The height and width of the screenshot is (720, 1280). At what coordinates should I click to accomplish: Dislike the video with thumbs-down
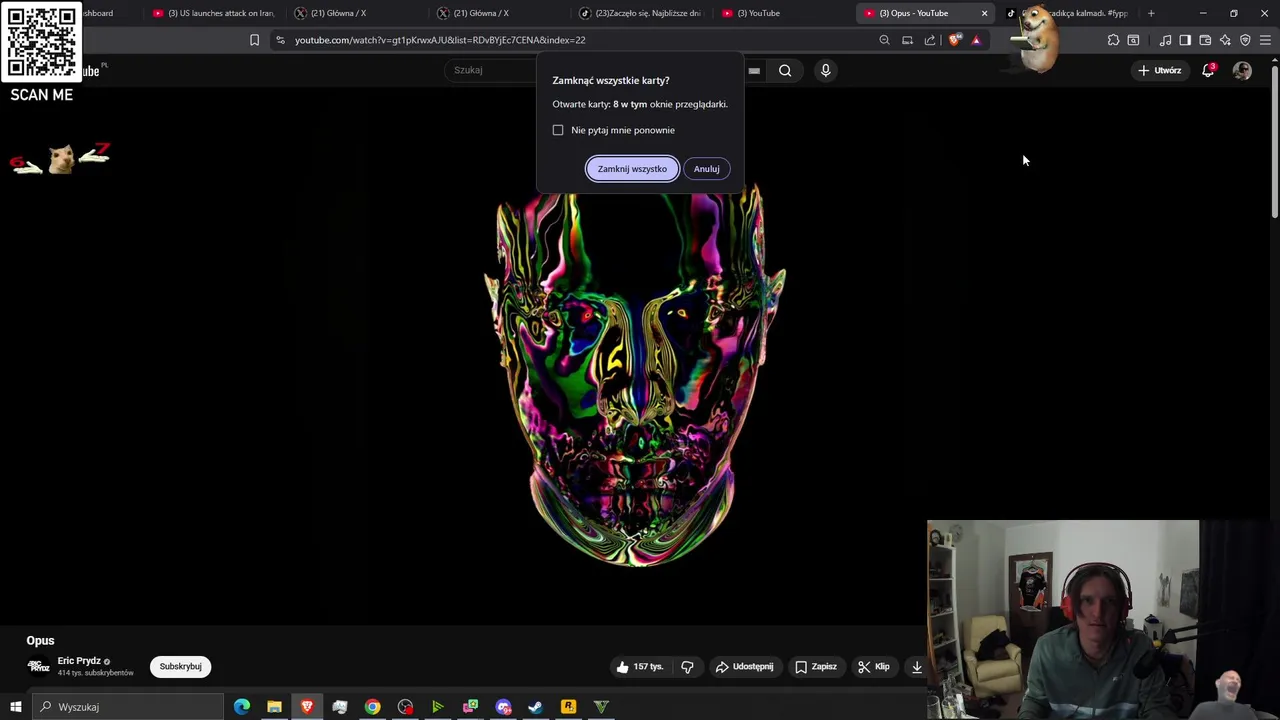coord(687,667)
